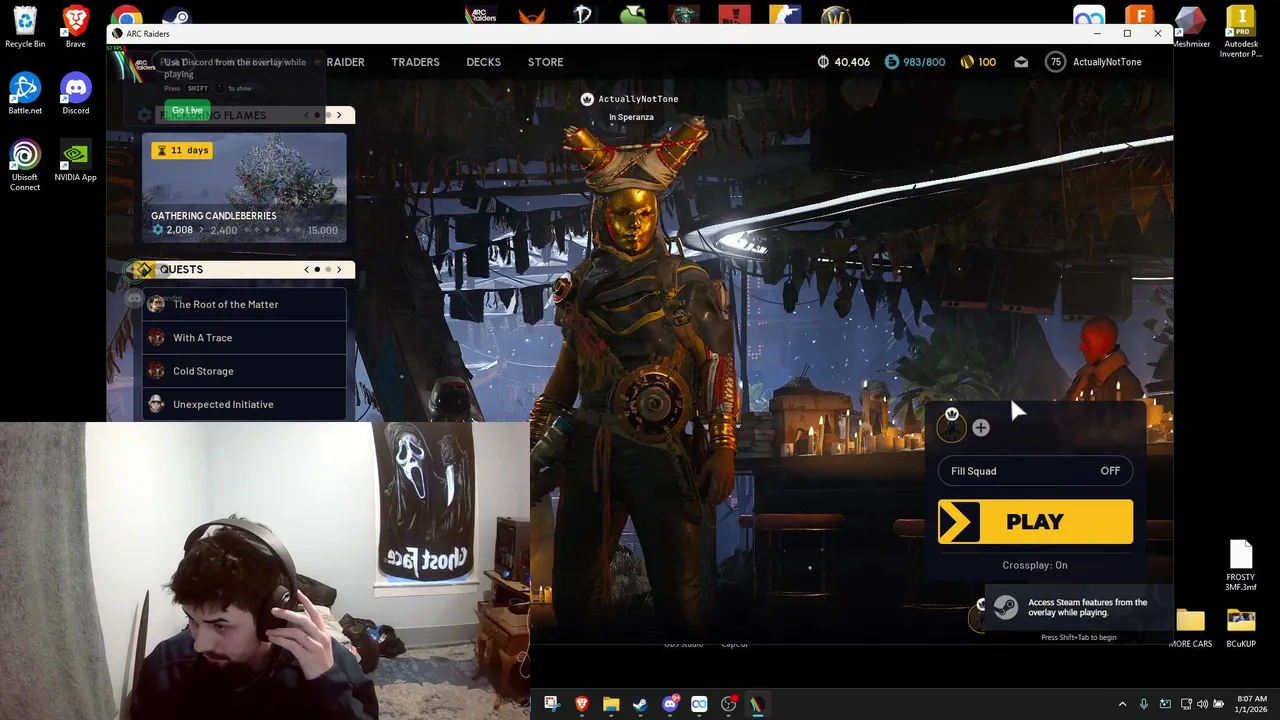Click the gold token icon beside 100
The width and height of the screenshot is (1280, 720).
[967, 62]
